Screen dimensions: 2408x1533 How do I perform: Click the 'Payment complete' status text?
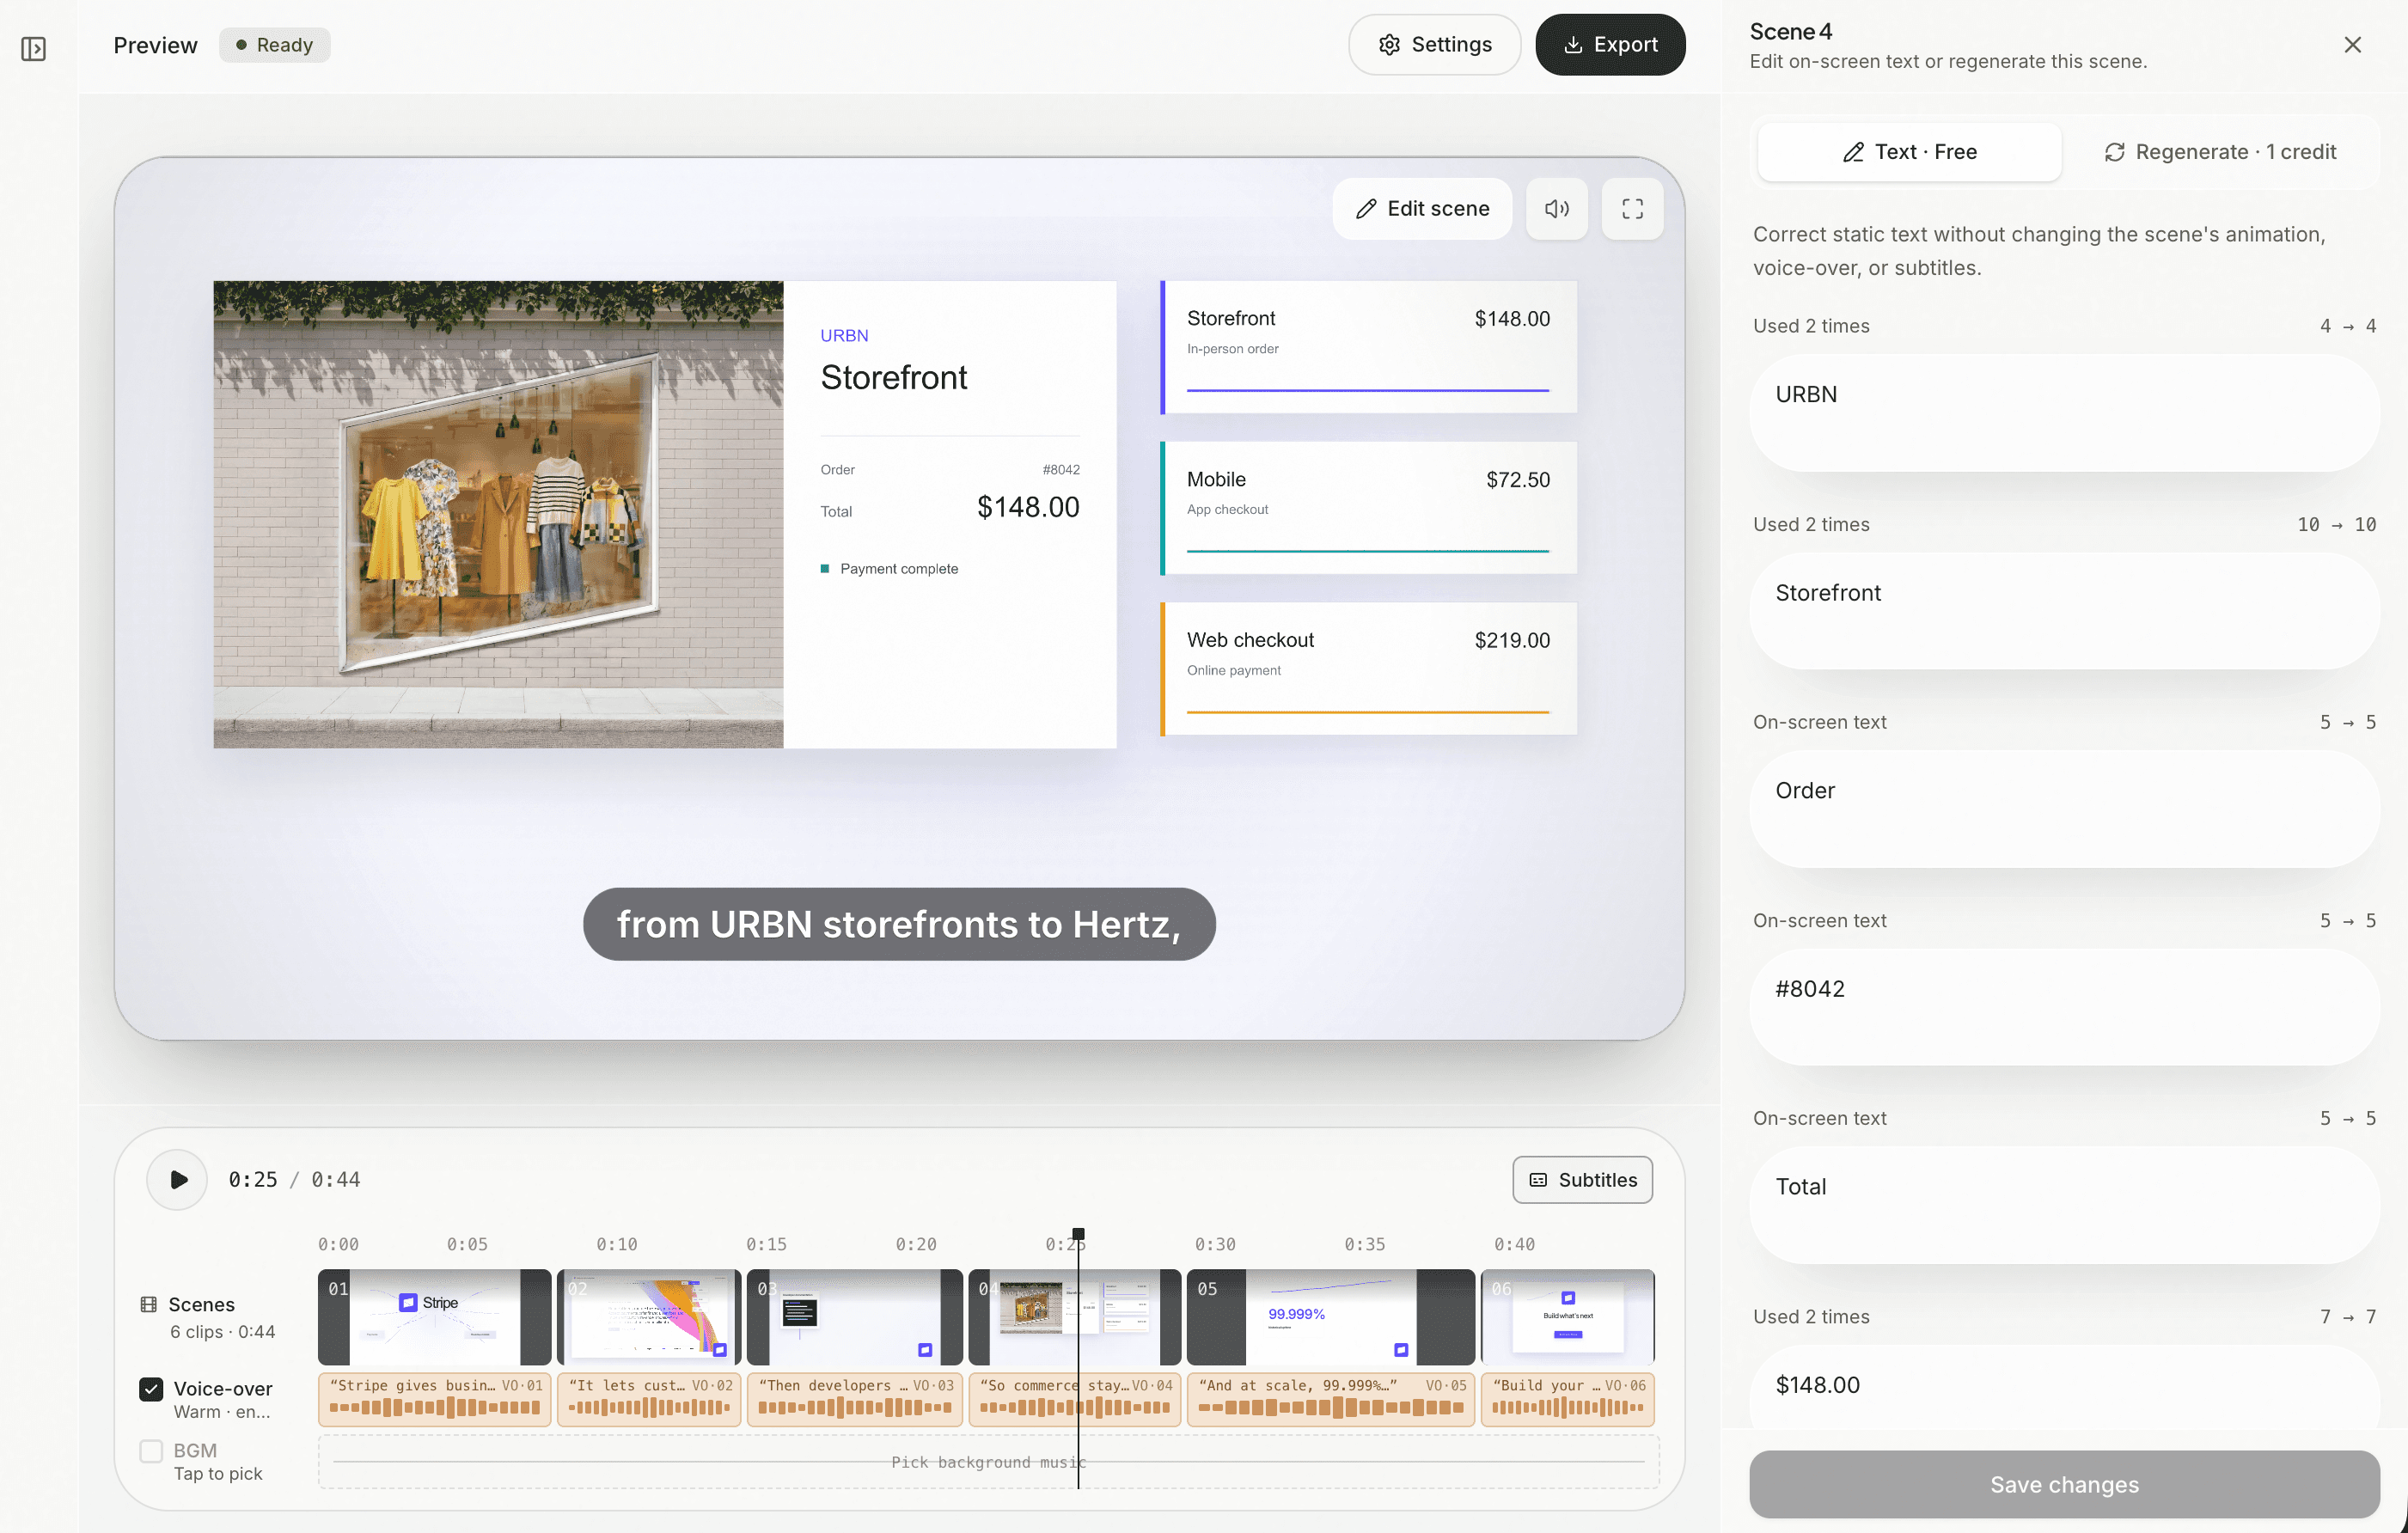[898, 569]
